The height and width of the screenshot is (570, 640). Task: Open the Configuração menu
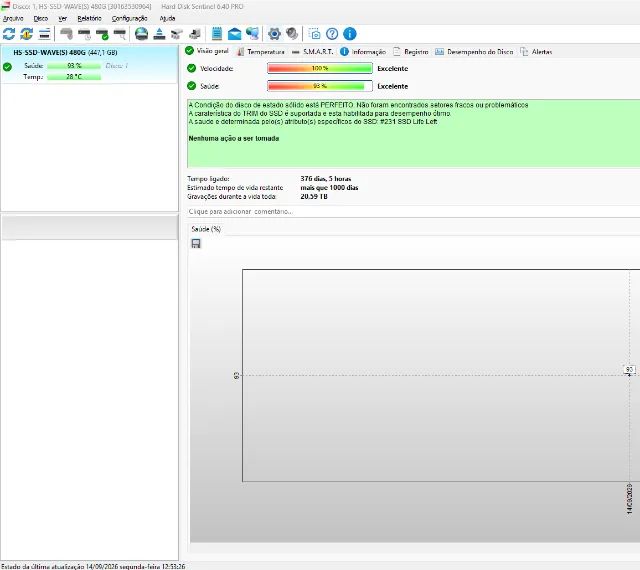(x=129, y=18)
